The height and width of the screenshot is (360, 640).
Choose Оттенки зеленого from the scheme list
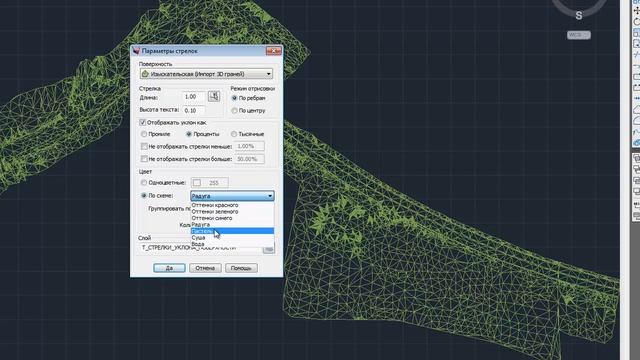pyautogui.click(x=232, y=212)
